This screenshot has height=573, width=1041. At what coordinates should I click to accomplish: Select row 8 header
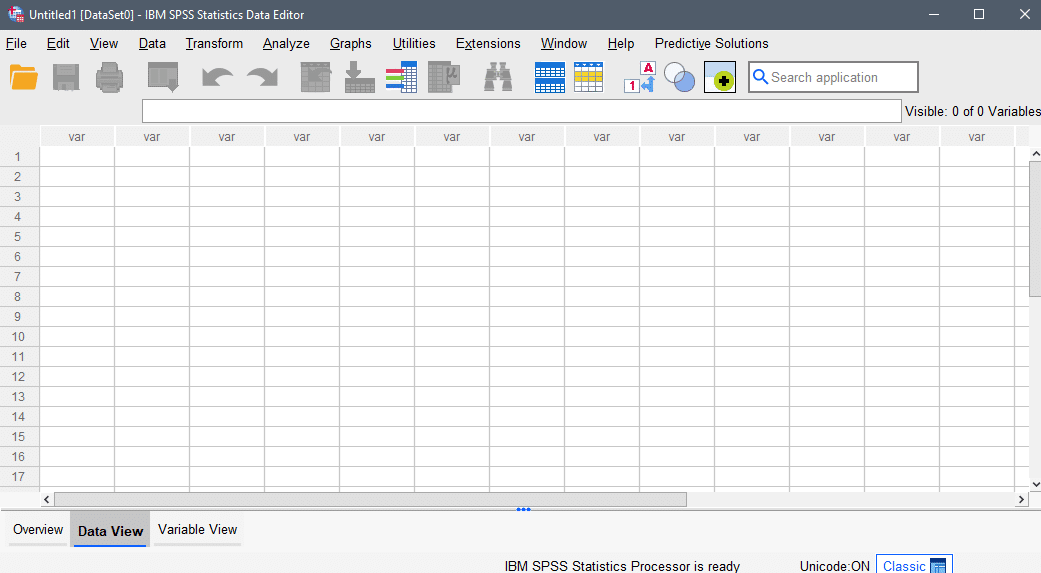(18, 297)
